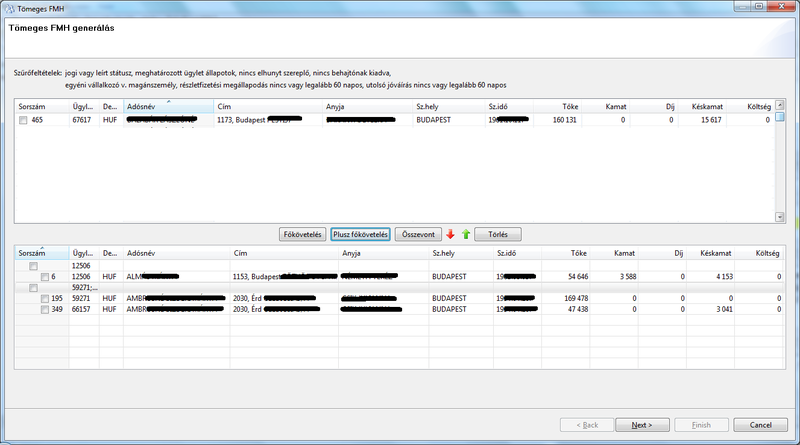This screenshot has height=445, width=800.
Task: Select the checkbox for row 195
Action: pyautogui.click(x=45, y=298)
